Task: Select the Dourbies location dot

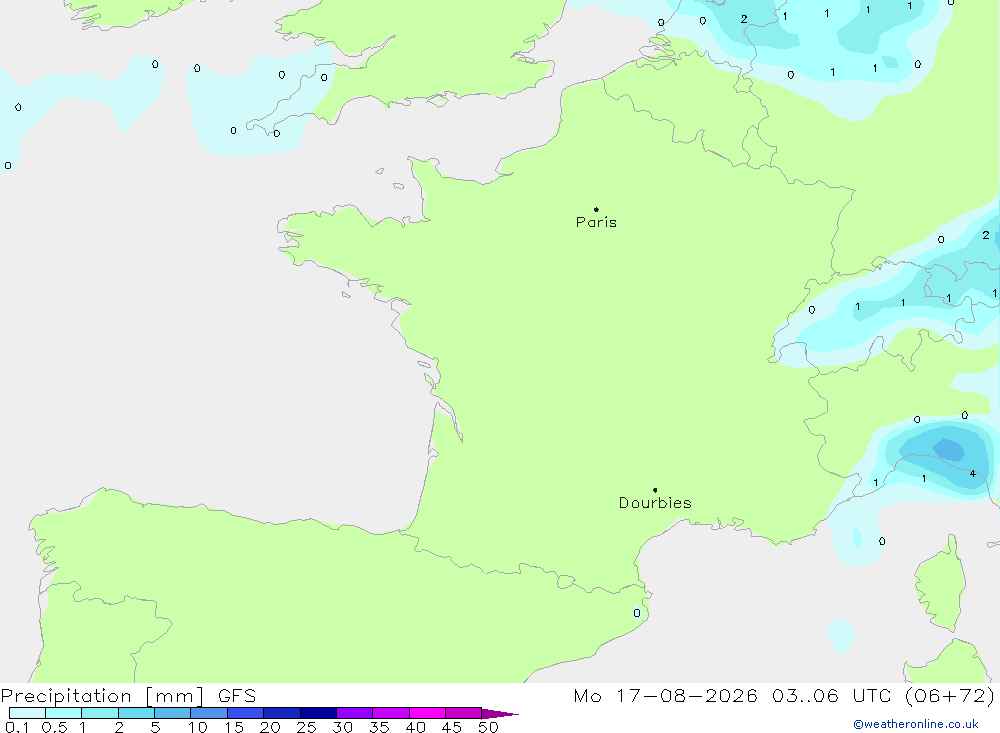Action: [655, 490]
